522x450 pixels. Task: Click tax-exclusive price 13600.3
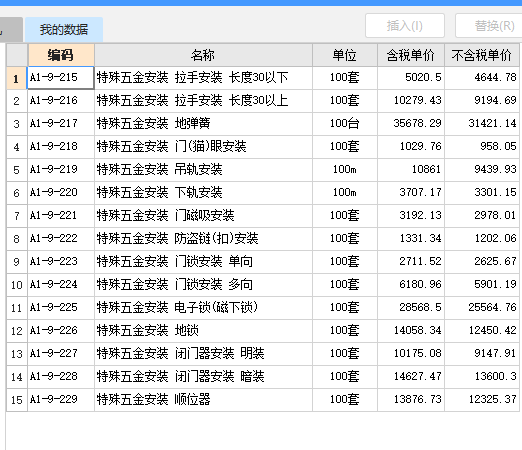[x=482, y=377]
